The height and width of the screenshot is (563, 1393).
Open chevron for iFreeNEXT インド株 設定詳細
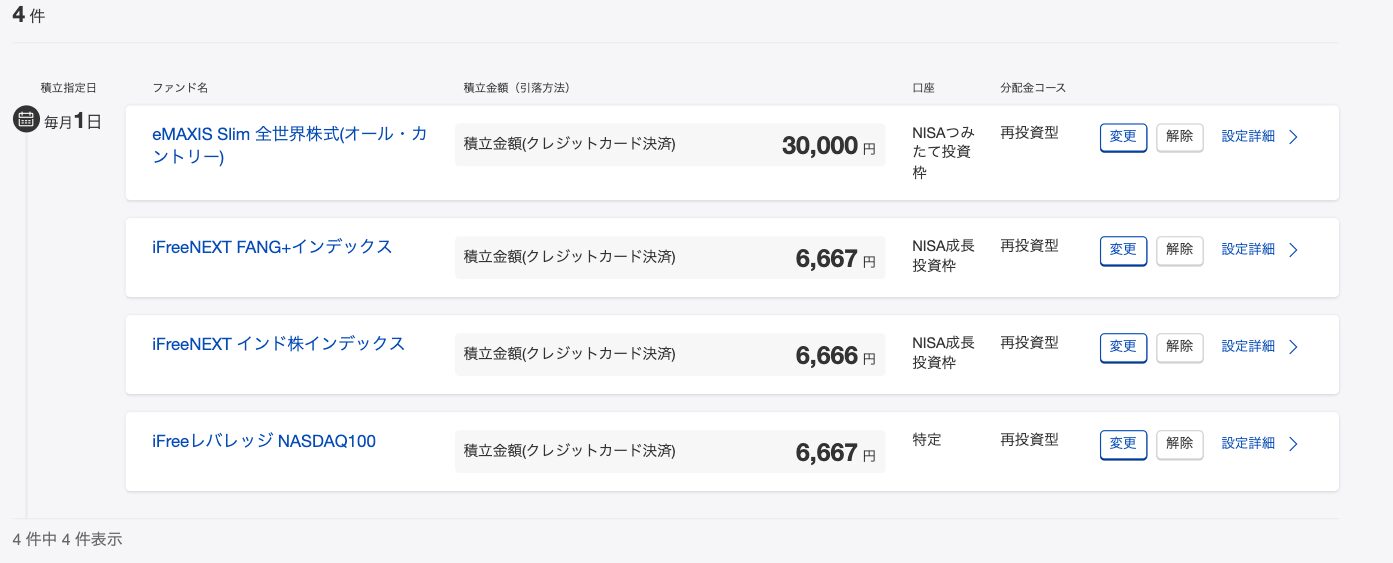tap(1293, 347)
